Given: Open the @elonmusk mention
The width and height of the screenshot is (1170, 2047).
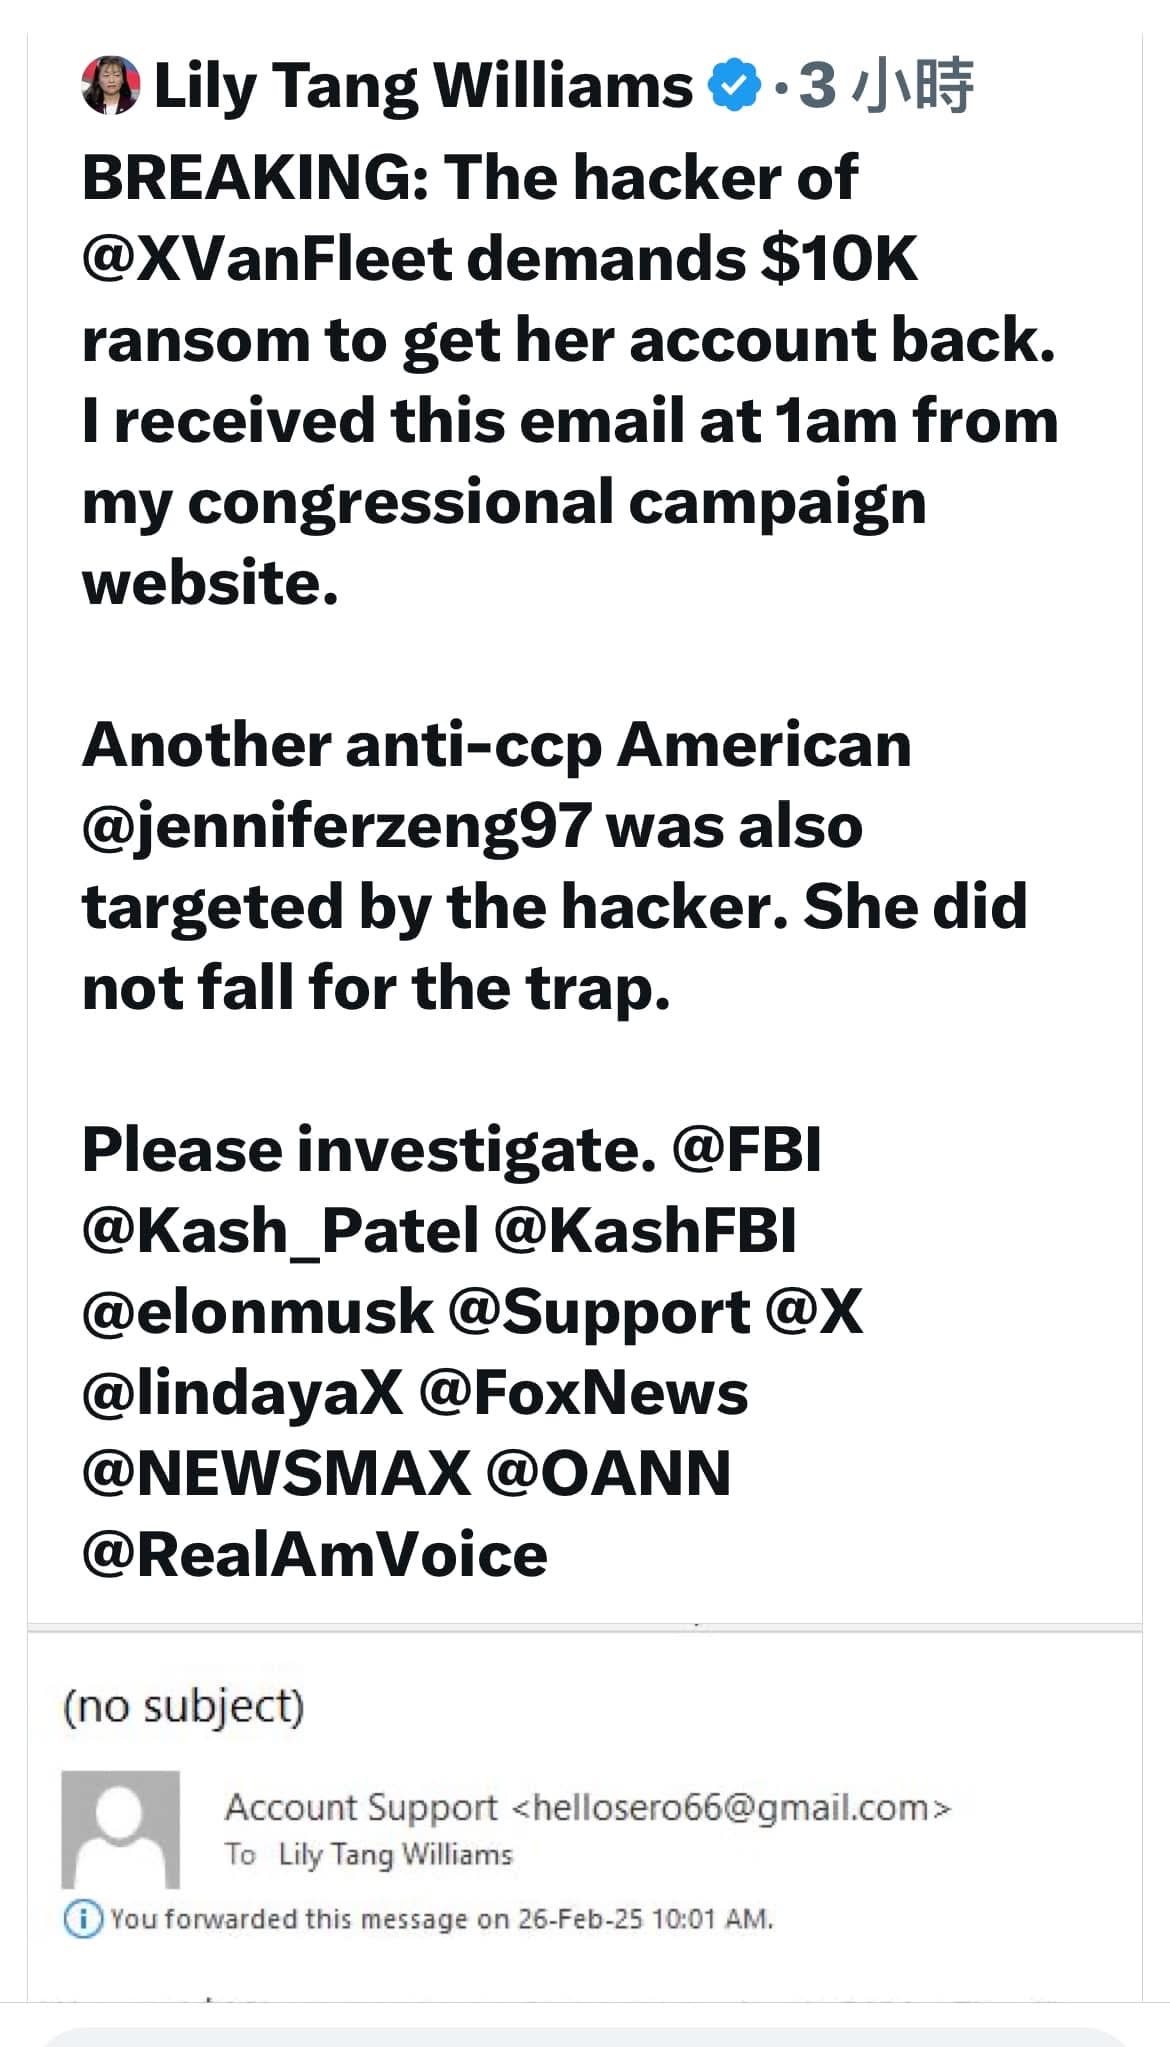Looking at the screenshot, I should [257, 1311].
